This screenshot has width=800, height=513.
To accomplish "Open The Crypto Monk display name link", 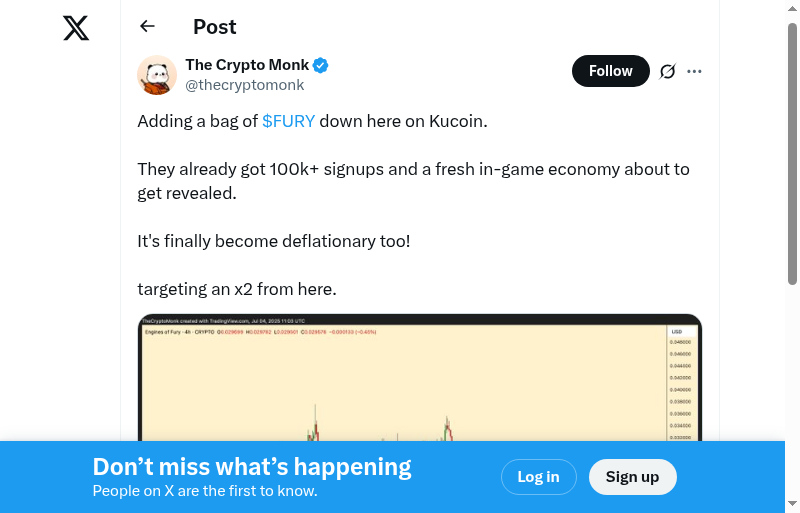I will (247, 65).
